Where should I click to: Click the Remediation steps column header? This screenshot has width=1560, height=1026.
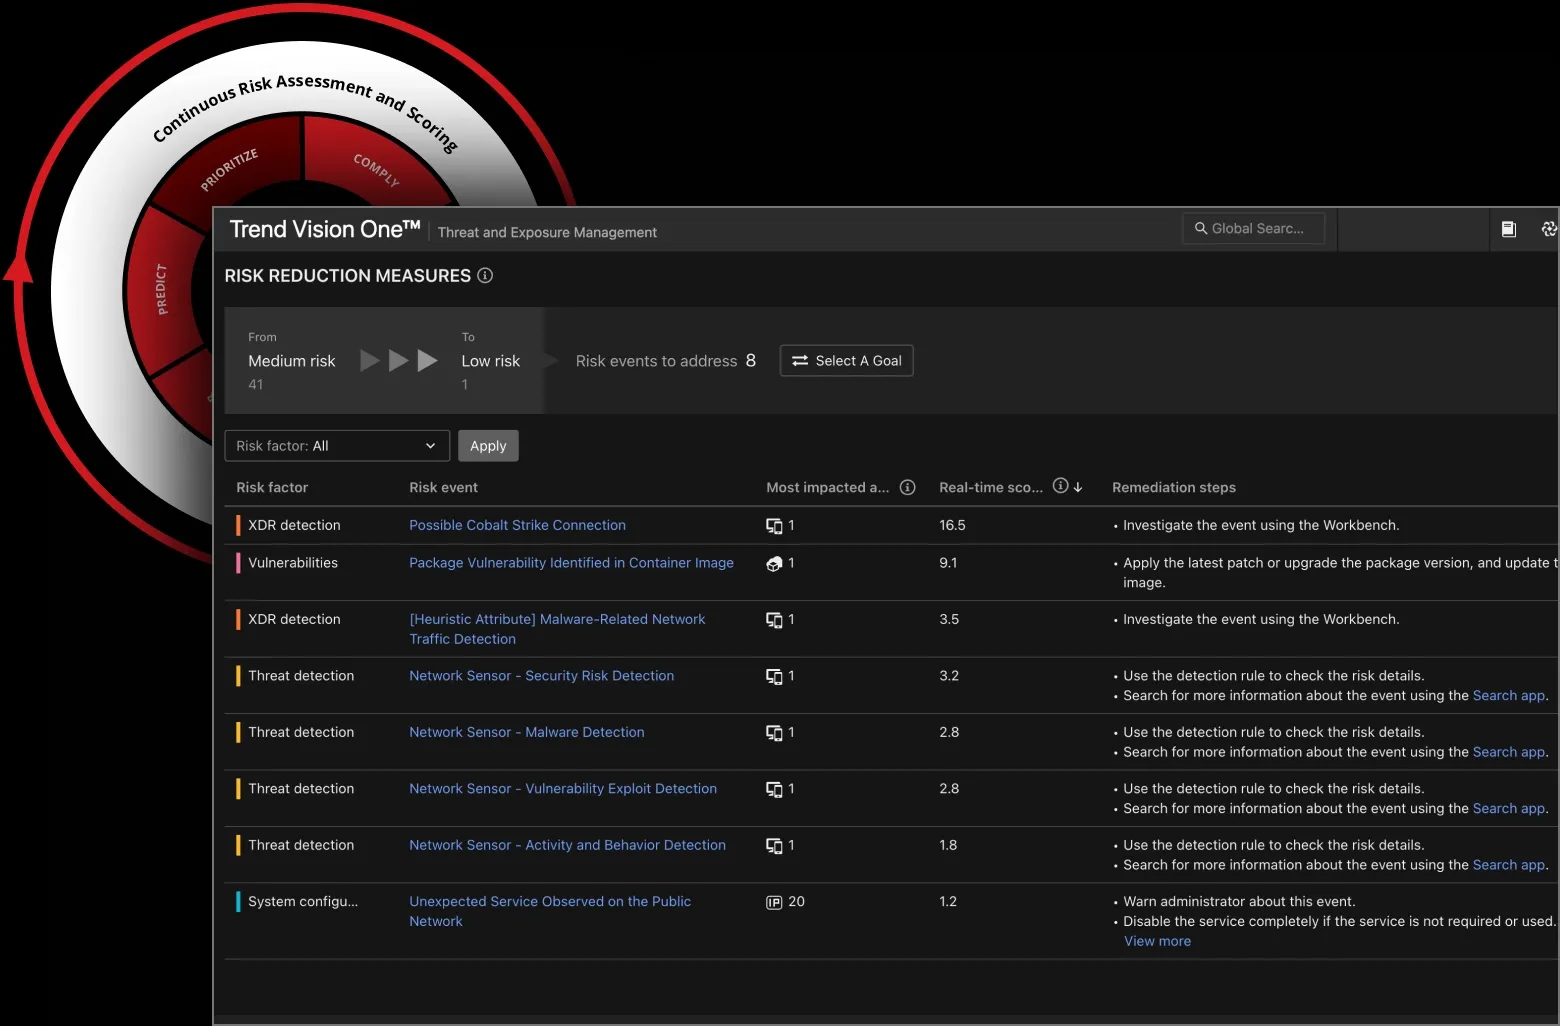1174,488
